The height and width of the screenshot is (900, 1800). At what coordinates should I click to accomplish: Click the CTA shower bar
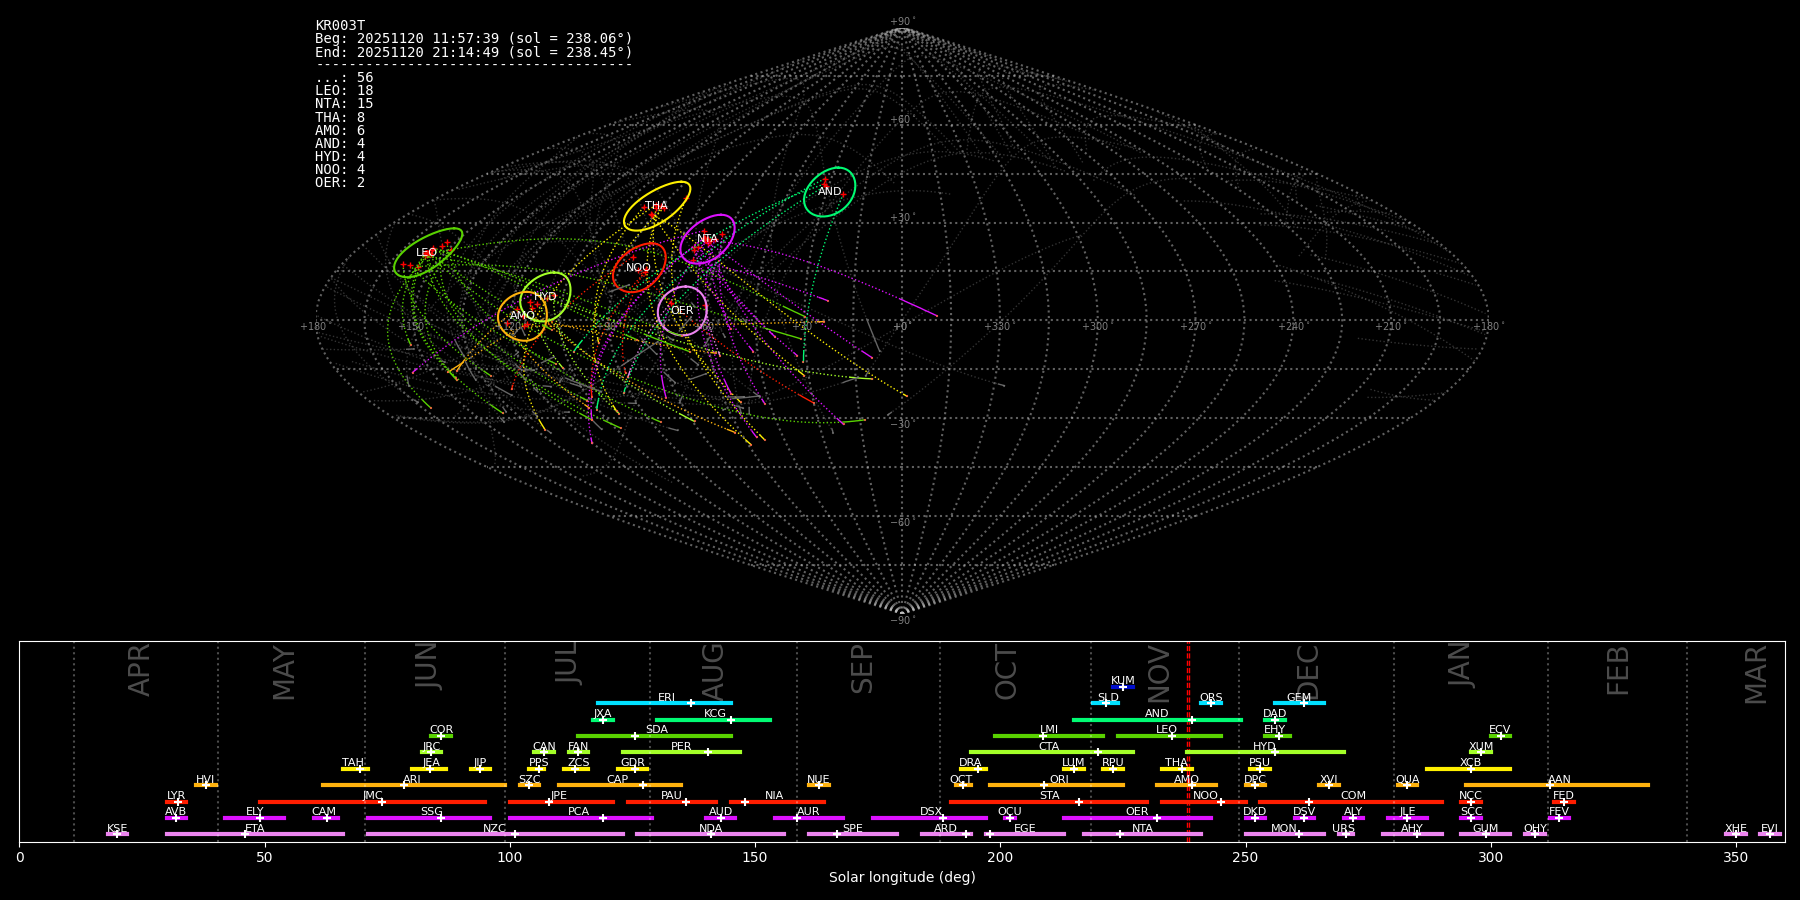point(1052,752)
